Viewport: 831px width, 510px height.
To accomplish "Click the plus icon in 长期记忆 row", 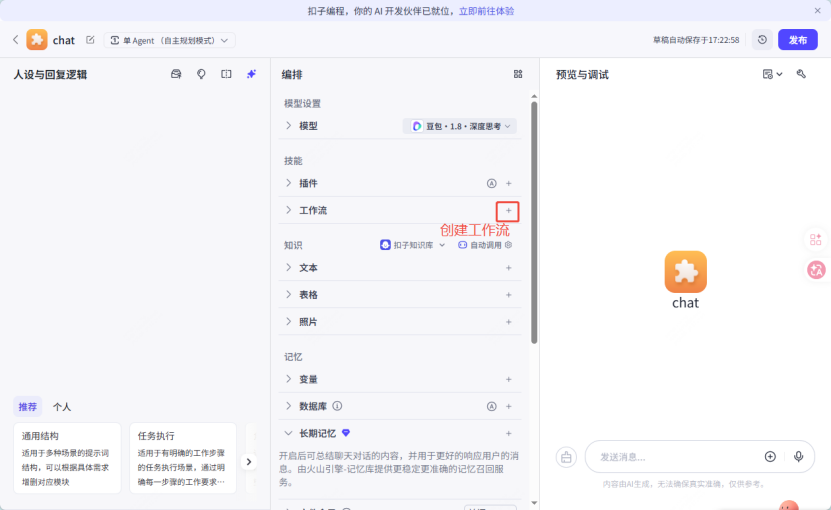I will click(509, 434).
